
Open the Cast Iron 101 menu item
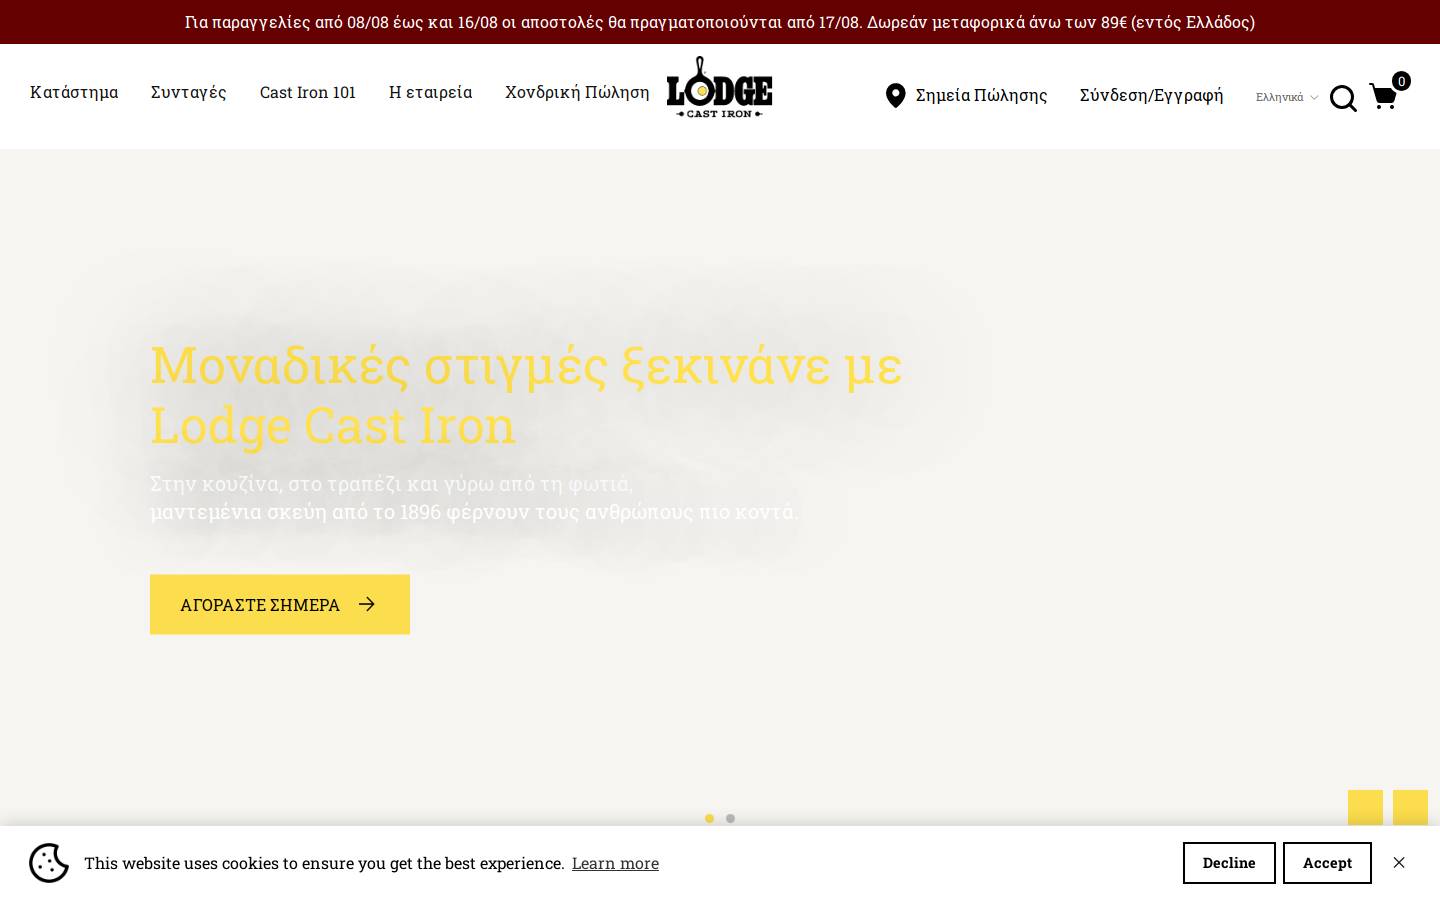pyautogui.click(x=308, y=92)
